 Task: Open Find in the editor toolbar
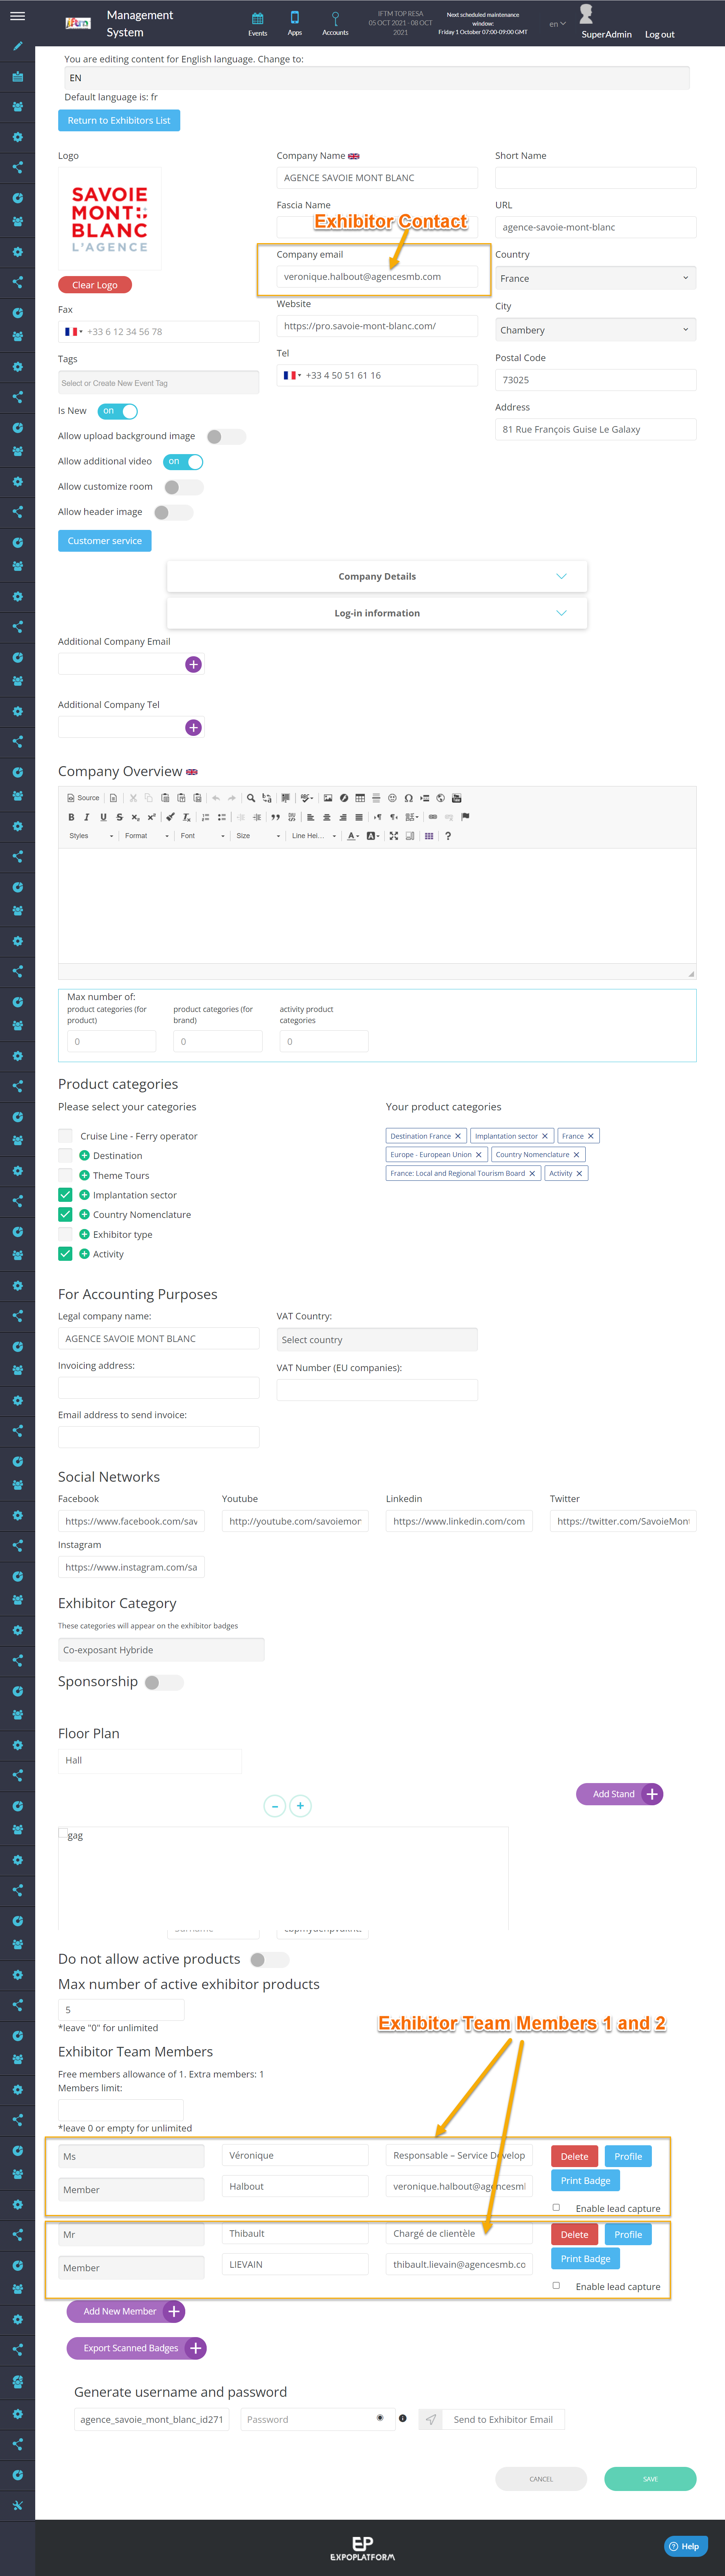coord(251,798)
